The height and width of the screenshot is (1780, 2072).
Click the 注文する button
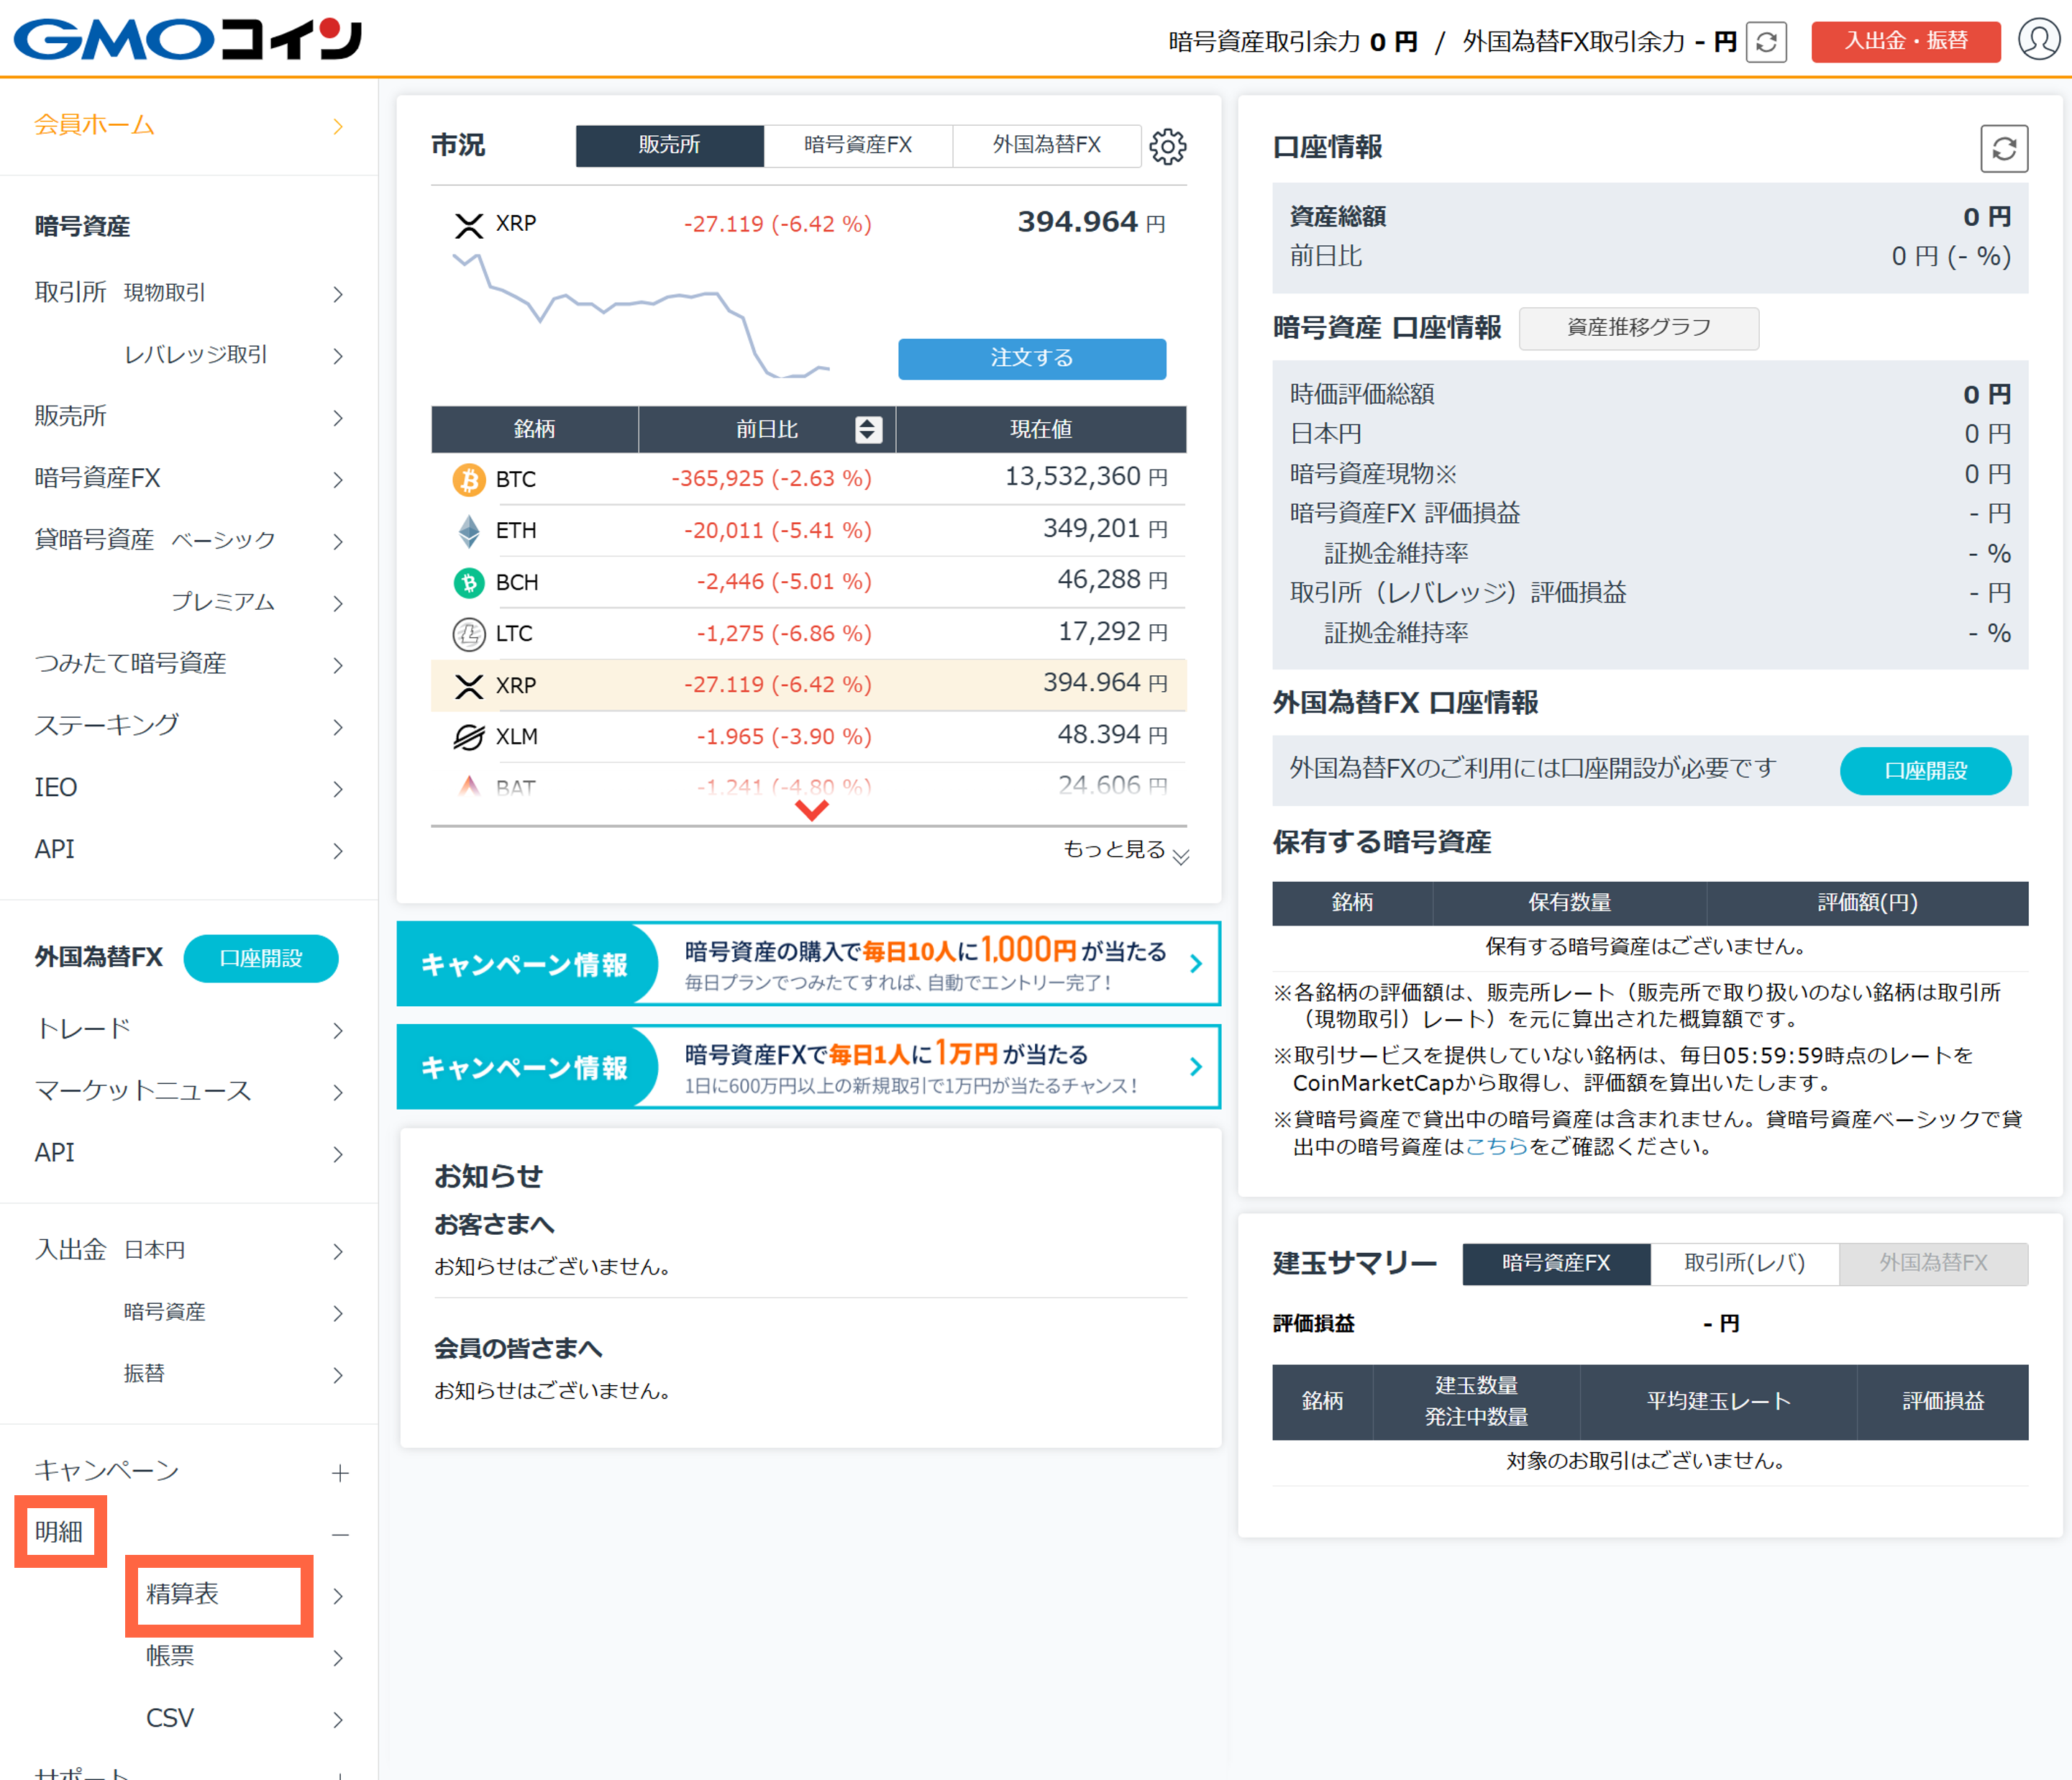[1031, 359]
